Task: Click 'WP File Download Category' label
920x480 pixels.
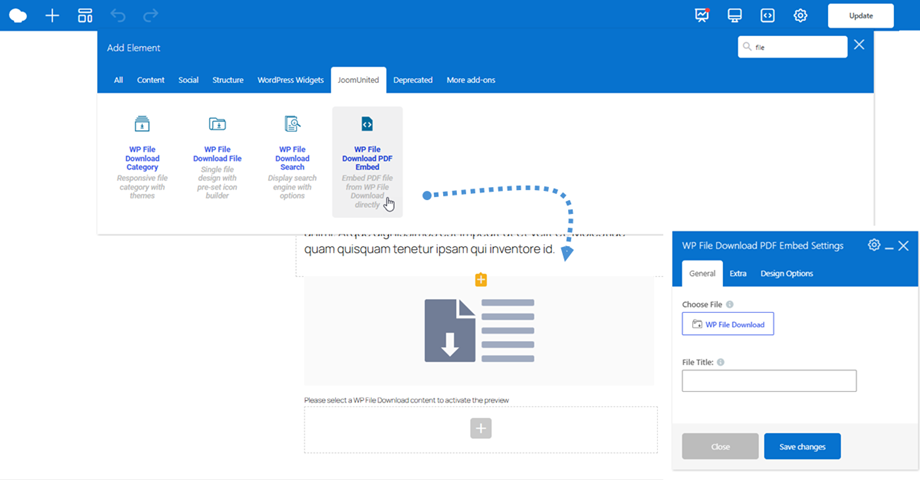Action: [142, 158]
